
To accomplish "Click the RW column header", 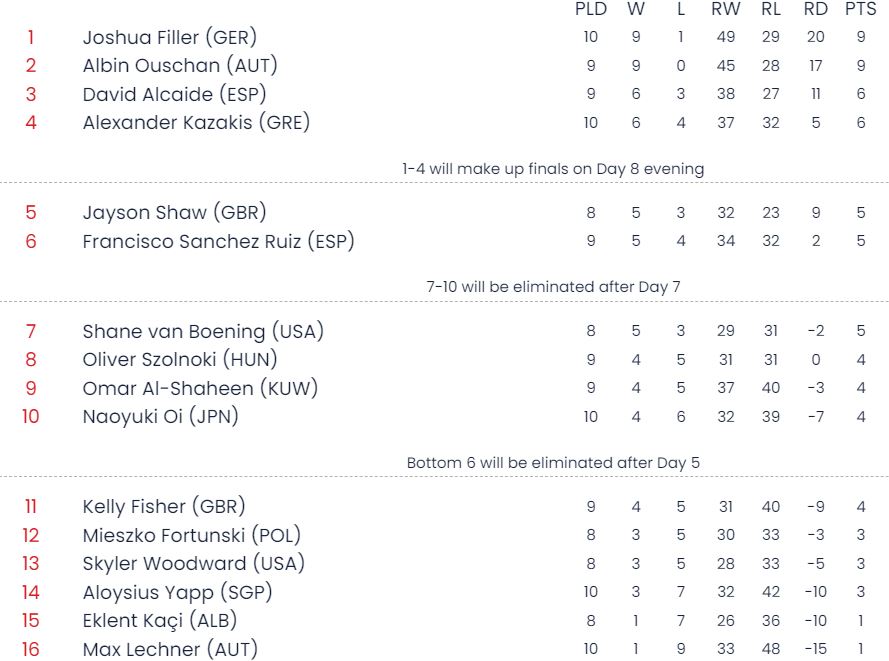I will 726,9.
